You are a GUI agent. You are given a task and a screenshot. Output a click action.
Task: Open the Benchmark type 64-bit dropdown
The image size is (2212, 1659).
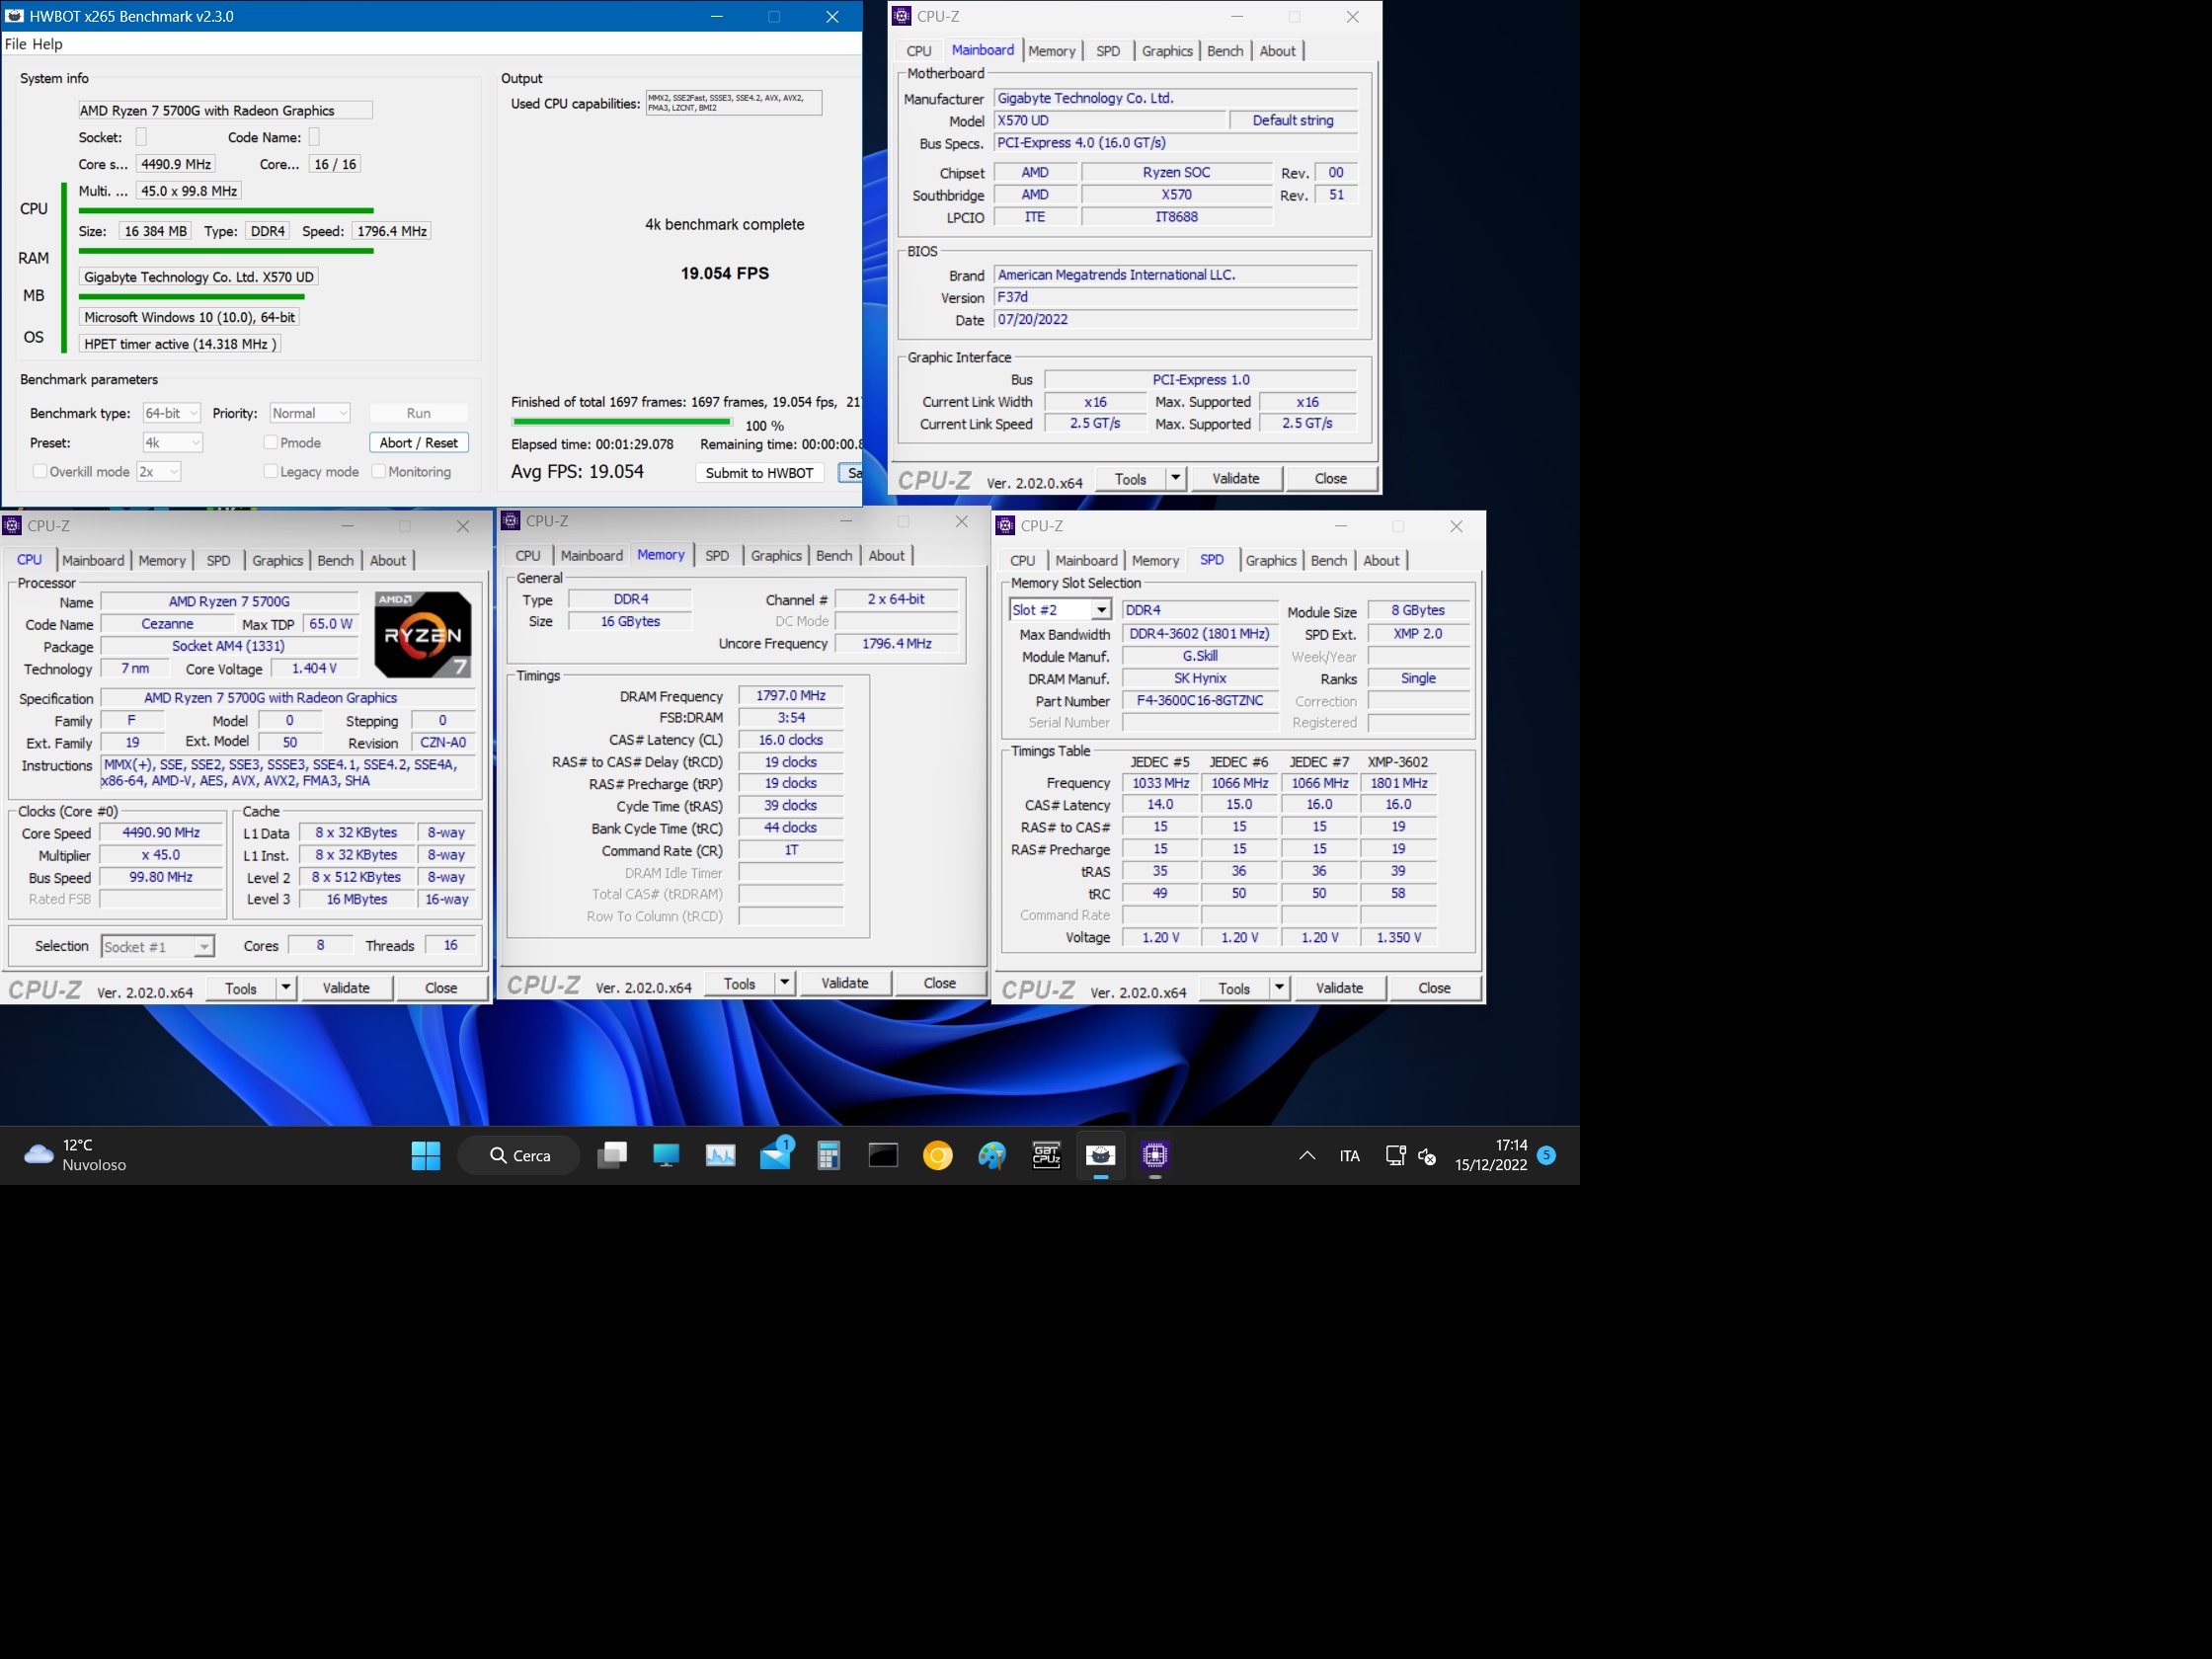pyautogui.click(x=172, y=413)
